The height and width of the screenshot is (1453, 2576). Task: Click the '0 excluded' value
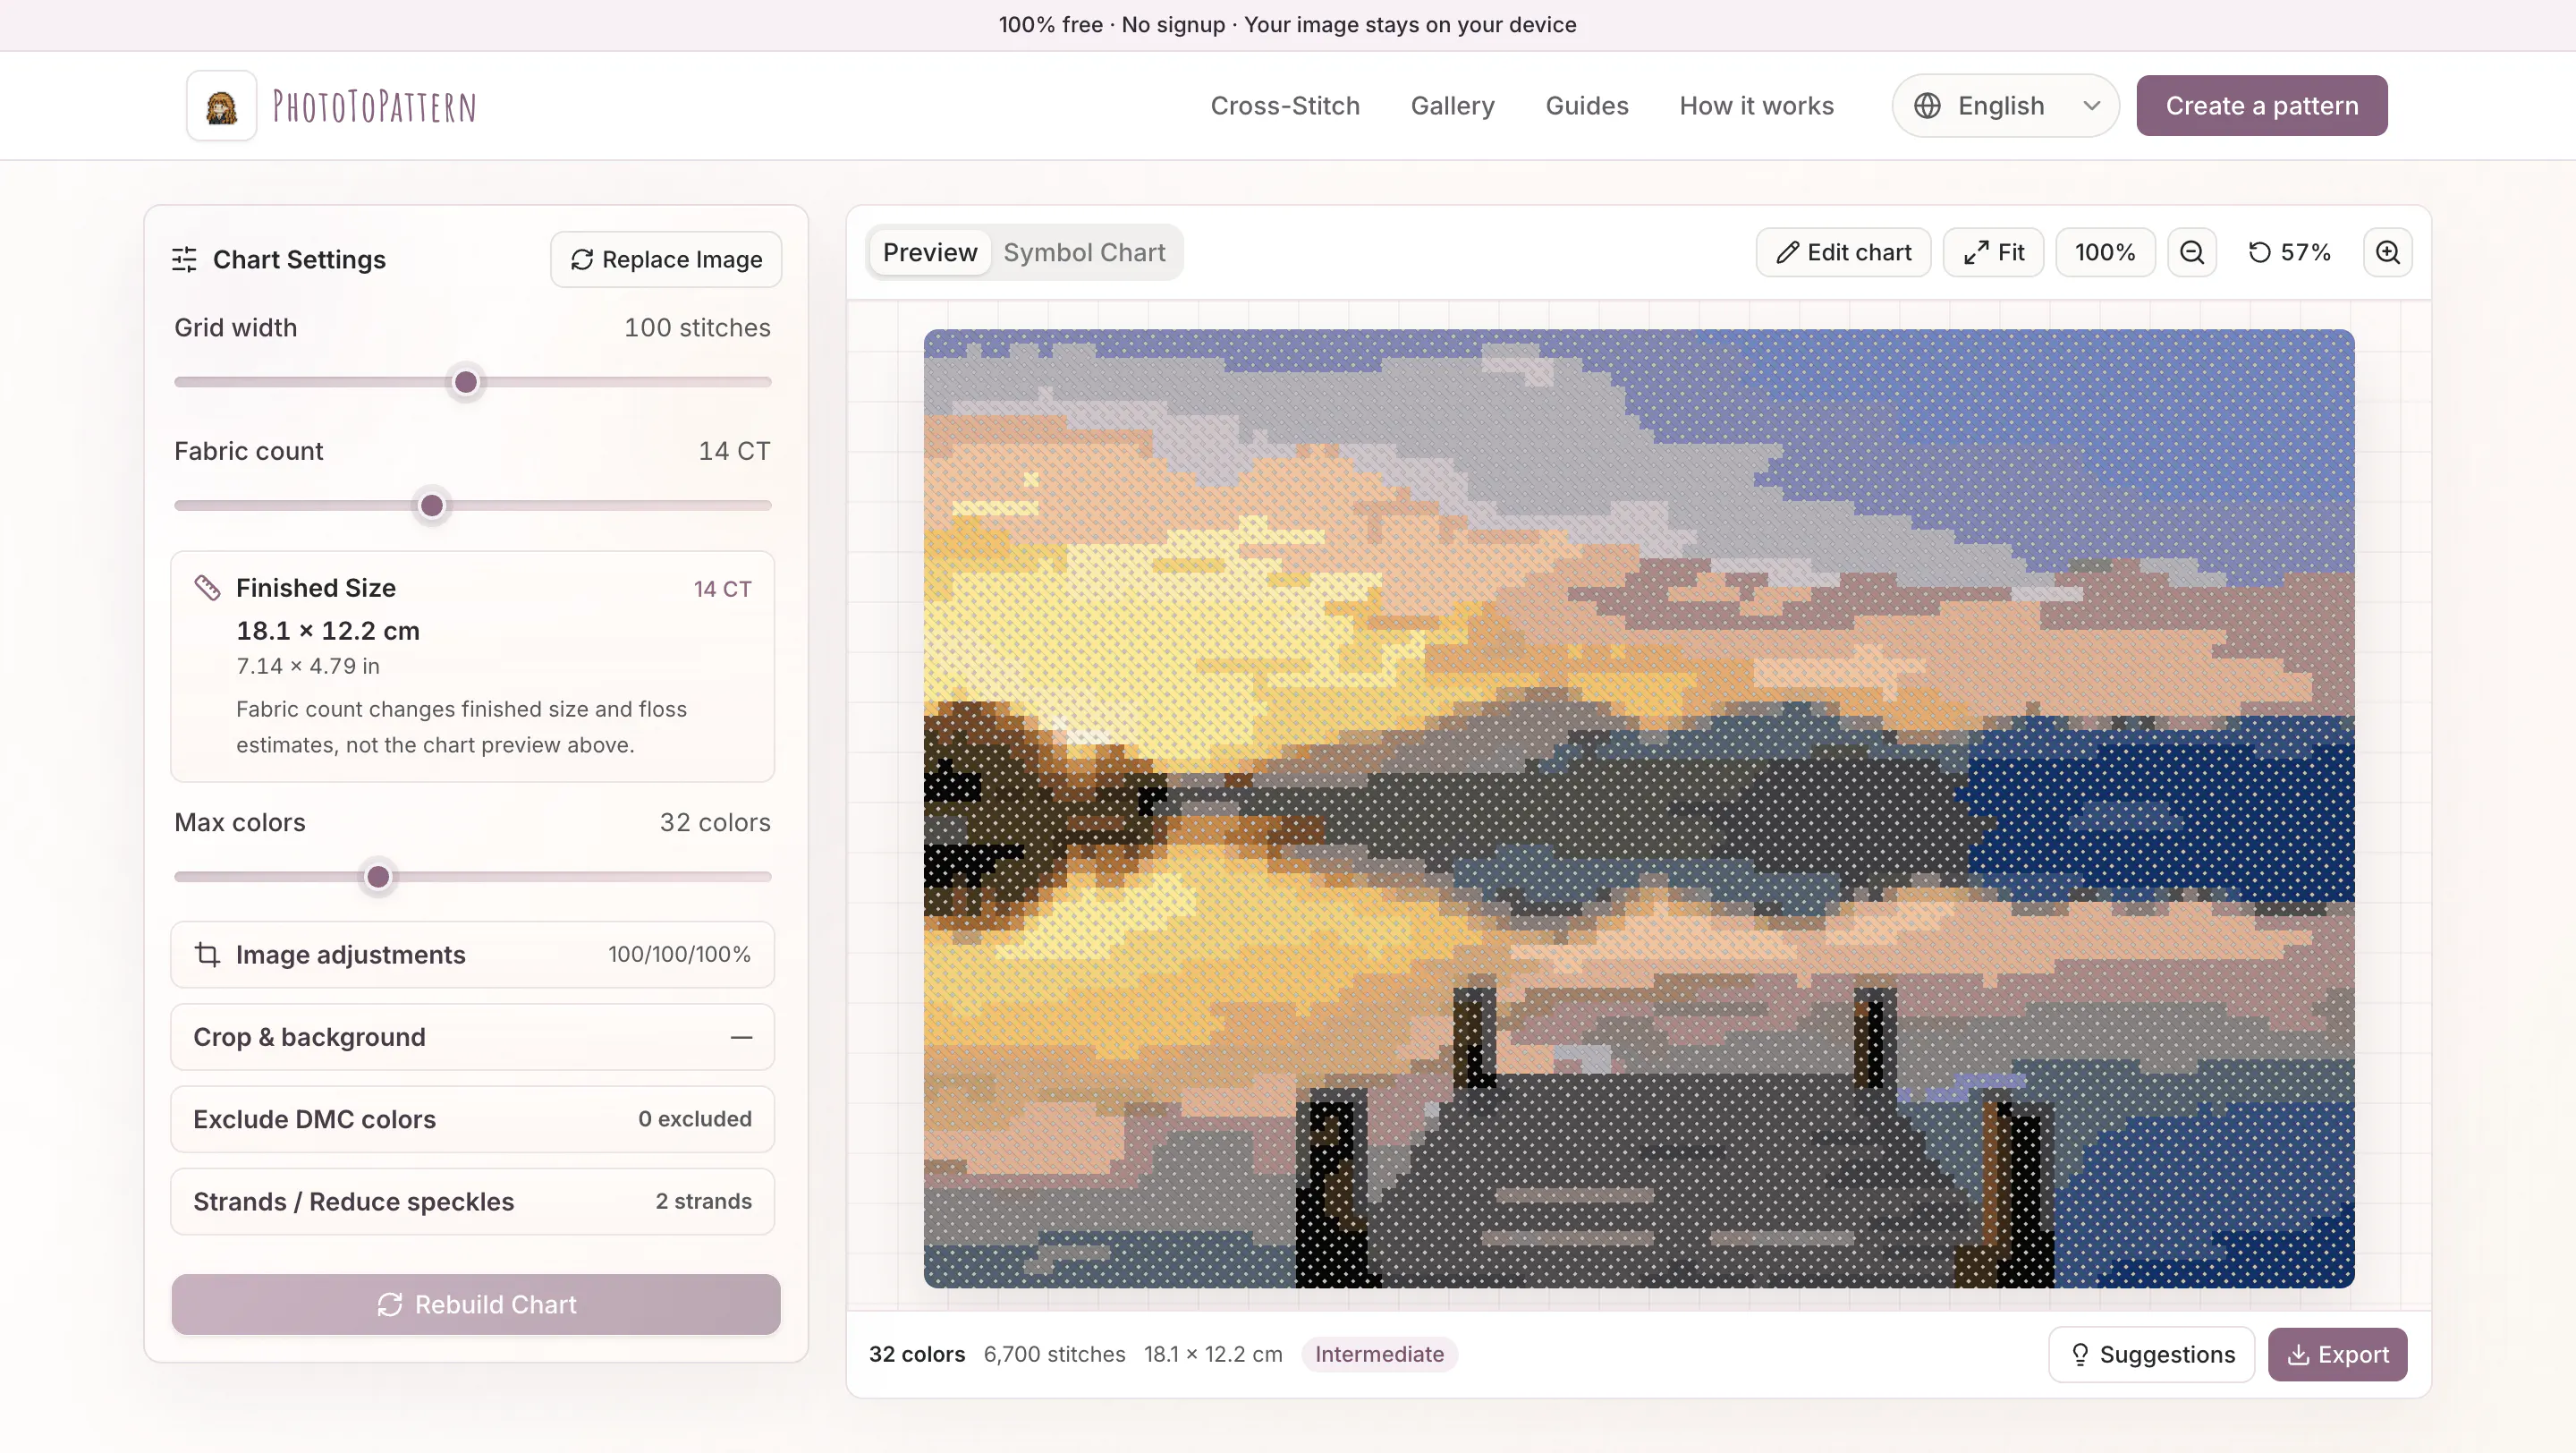click(695, 1119)
